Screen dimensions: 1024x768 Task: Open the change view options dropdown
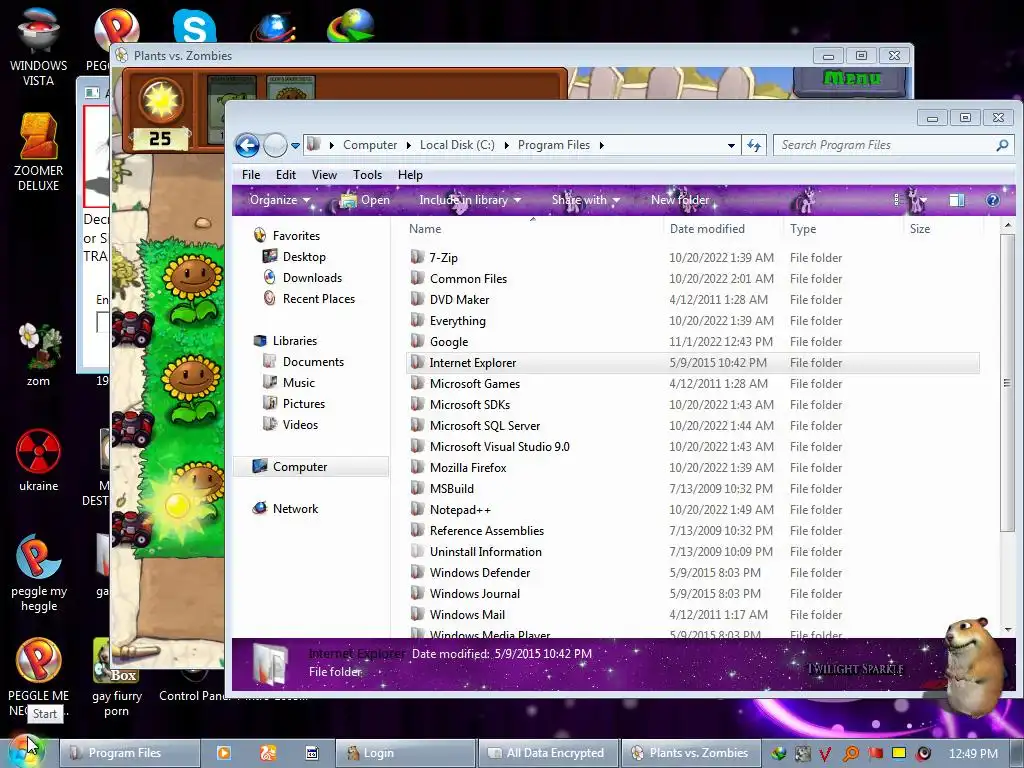tap(924, 200)
